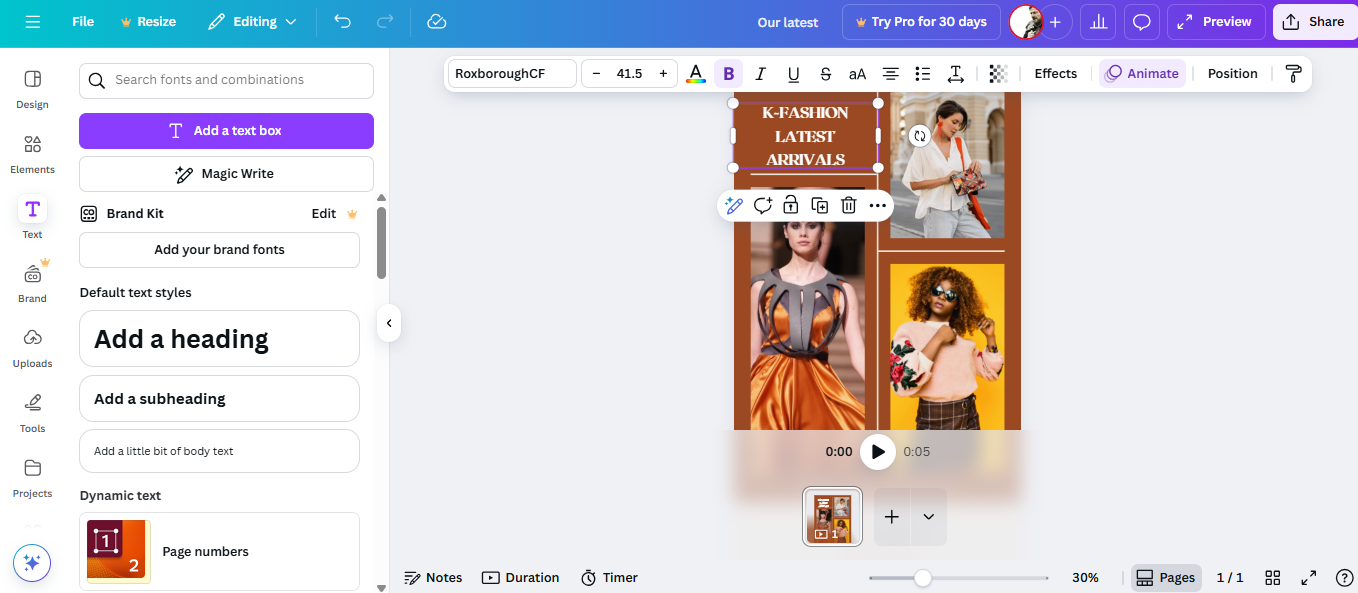The image size is (1358, 593).
Task: Delete the selected text box with trash icon
Action: point(848,206)
